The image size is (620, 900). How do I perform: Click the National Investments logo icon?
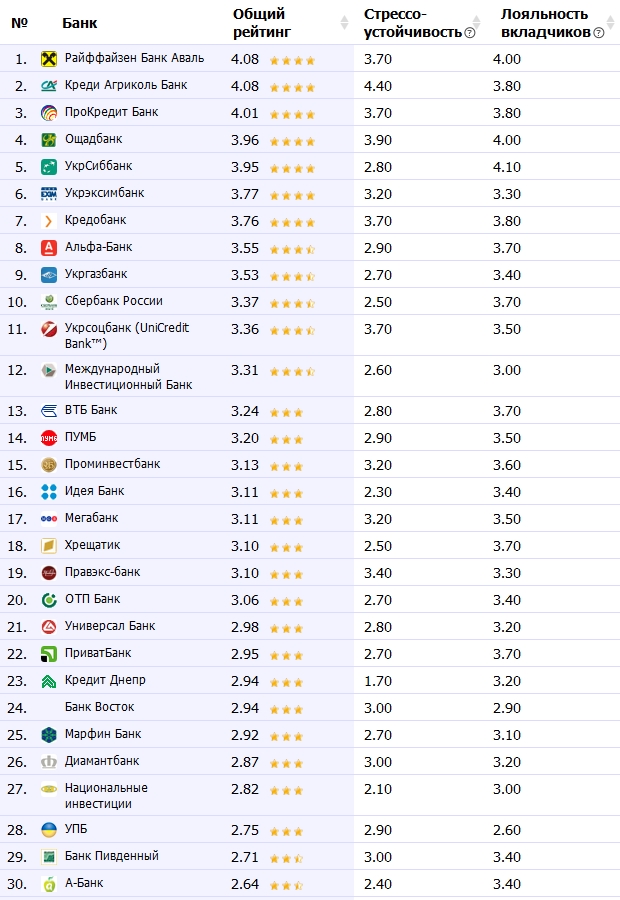pos(49,789)
